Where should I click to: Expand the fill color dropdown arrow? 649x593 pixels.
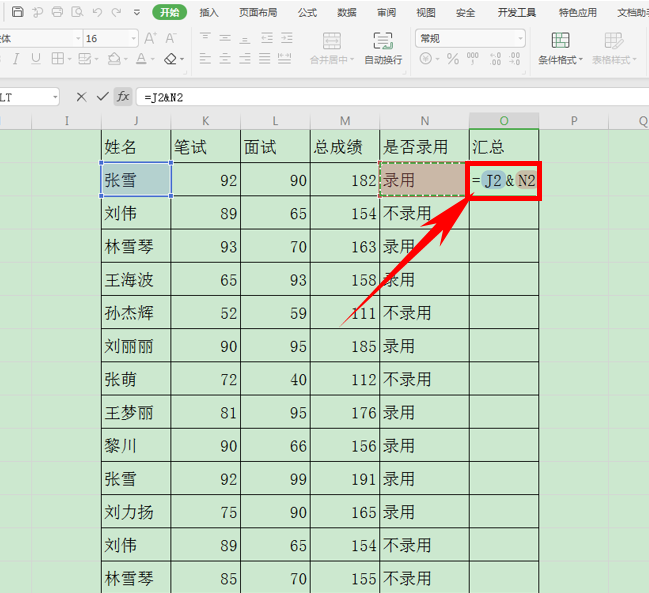coord(125,59)
